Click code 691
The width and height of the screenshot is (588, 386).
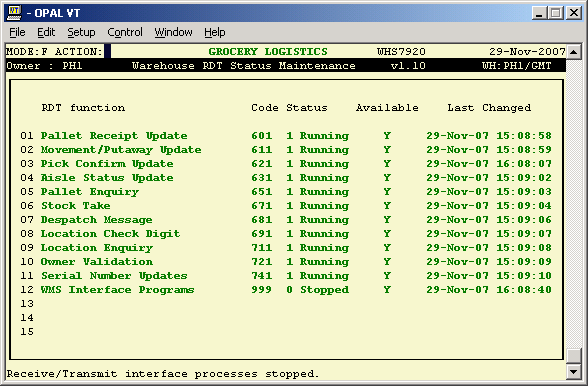[261, 234]
